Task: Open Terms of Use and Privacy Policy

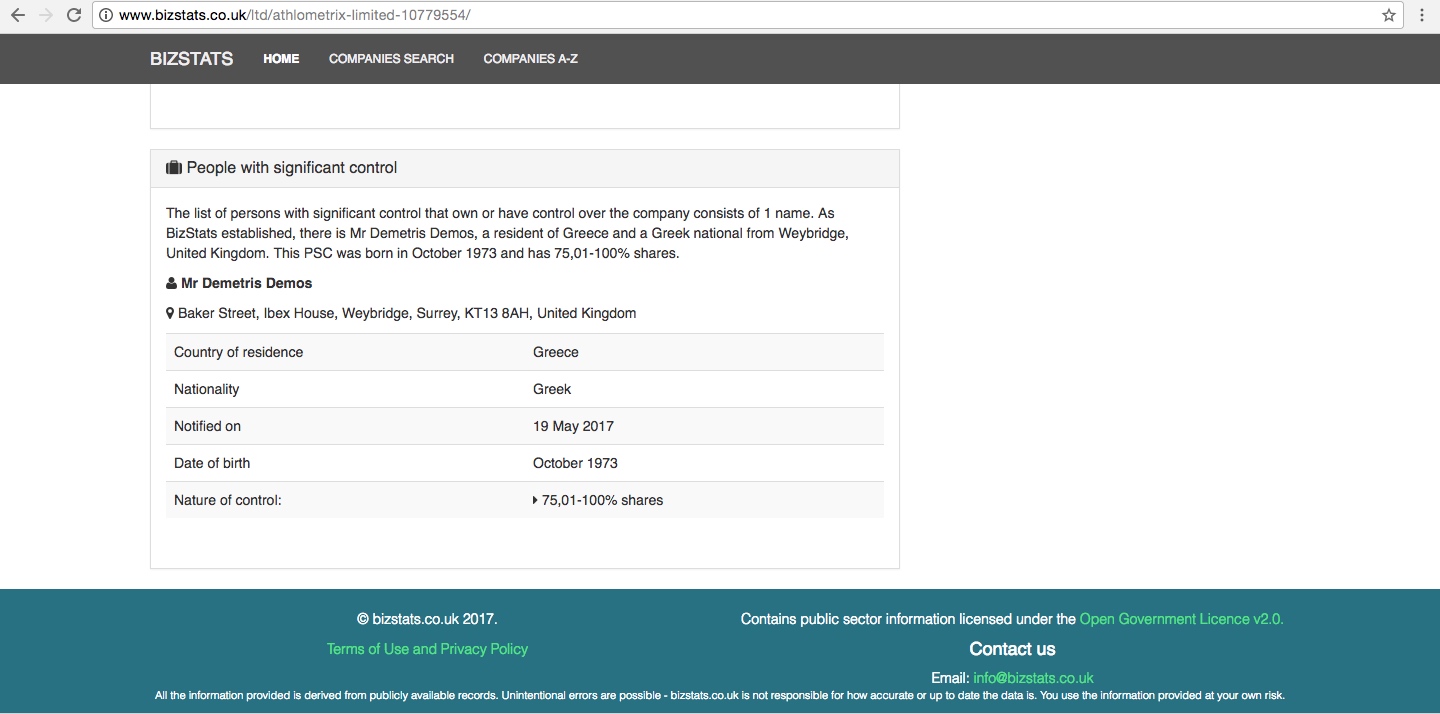Action: tap(427, 649)
